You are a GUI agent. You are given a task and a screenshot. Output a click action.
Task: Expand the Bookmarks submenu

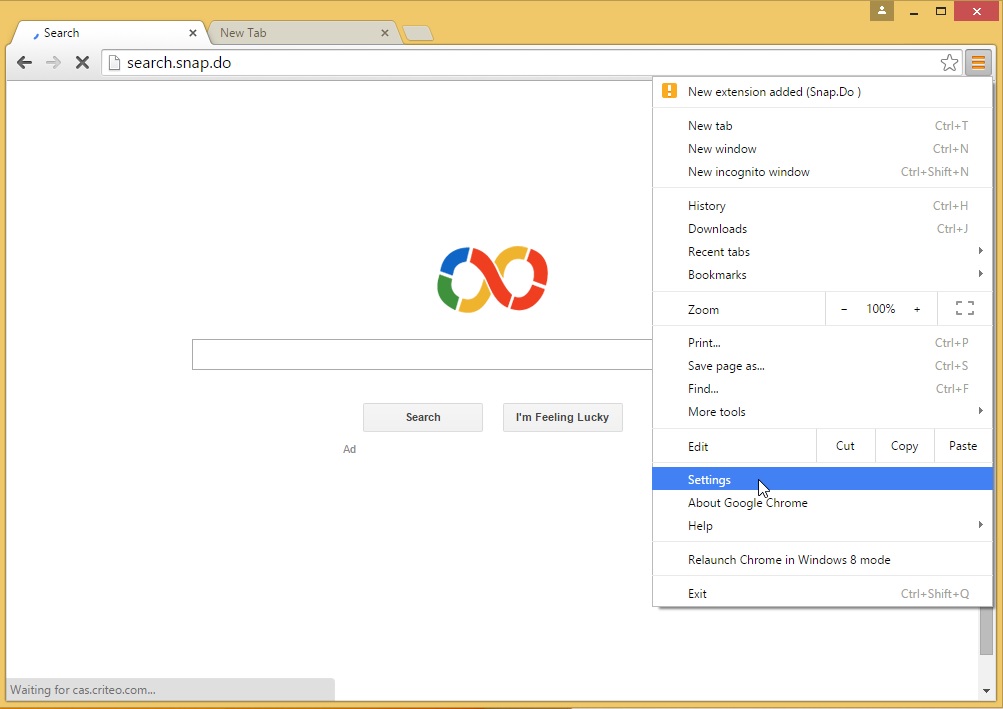pos(717,275)
